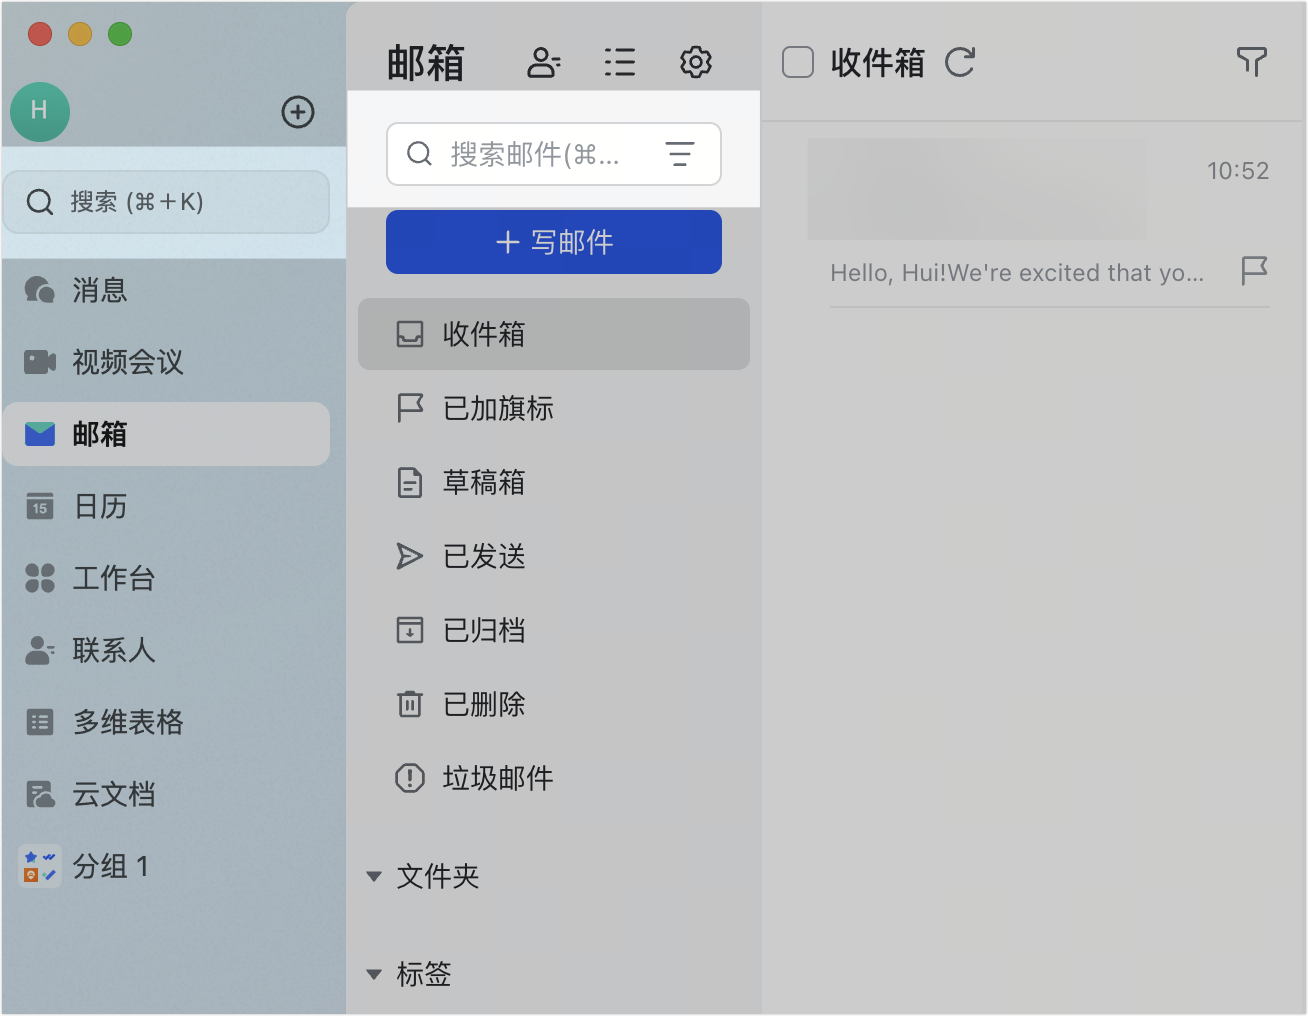Open 工作台 in the sidebar

[166, 578]
